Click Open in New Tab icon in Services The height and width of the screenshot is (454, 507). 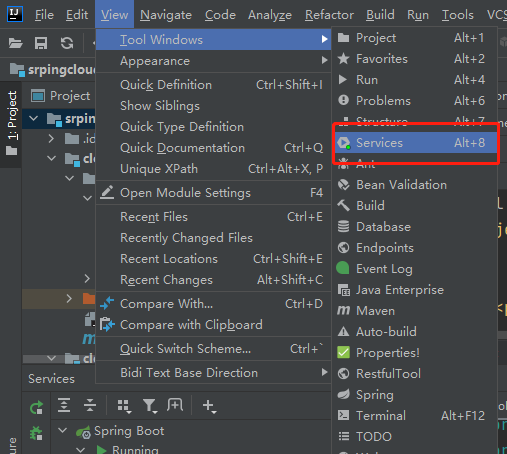[175, 405]
